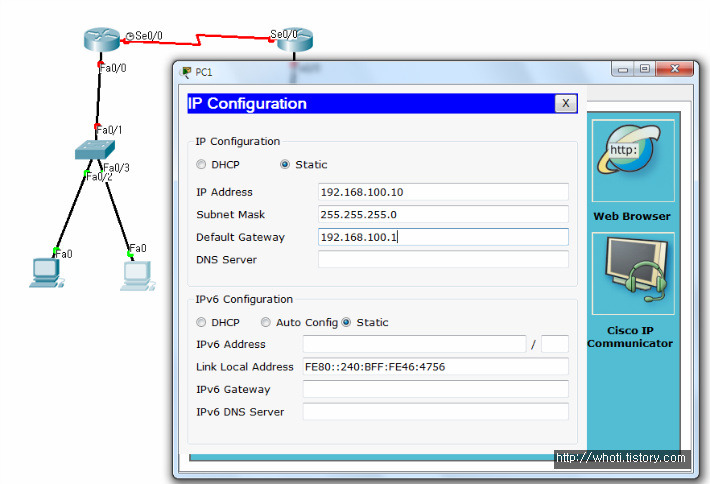Click the Subnet Mask field 255.255.255.0

[443, 214]
